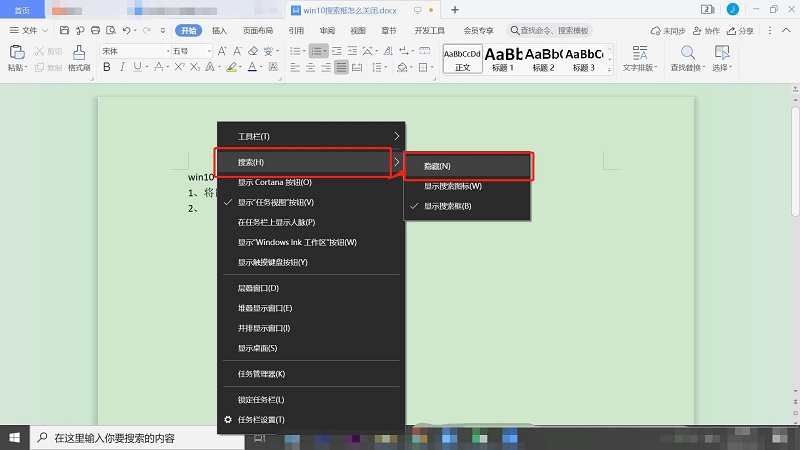Click the Paste (粘贴) clipboard icon
The image size is (800, 450).
[16, 52]
